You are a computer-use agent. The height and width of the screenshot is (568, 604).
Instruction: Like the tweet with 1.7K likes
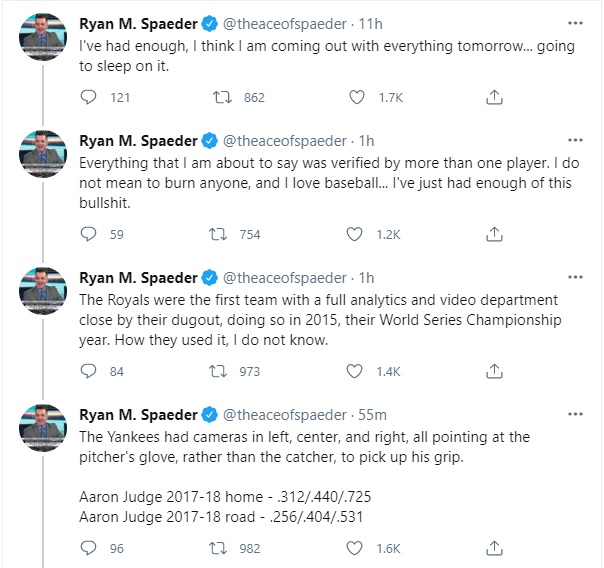coord(357,97)
